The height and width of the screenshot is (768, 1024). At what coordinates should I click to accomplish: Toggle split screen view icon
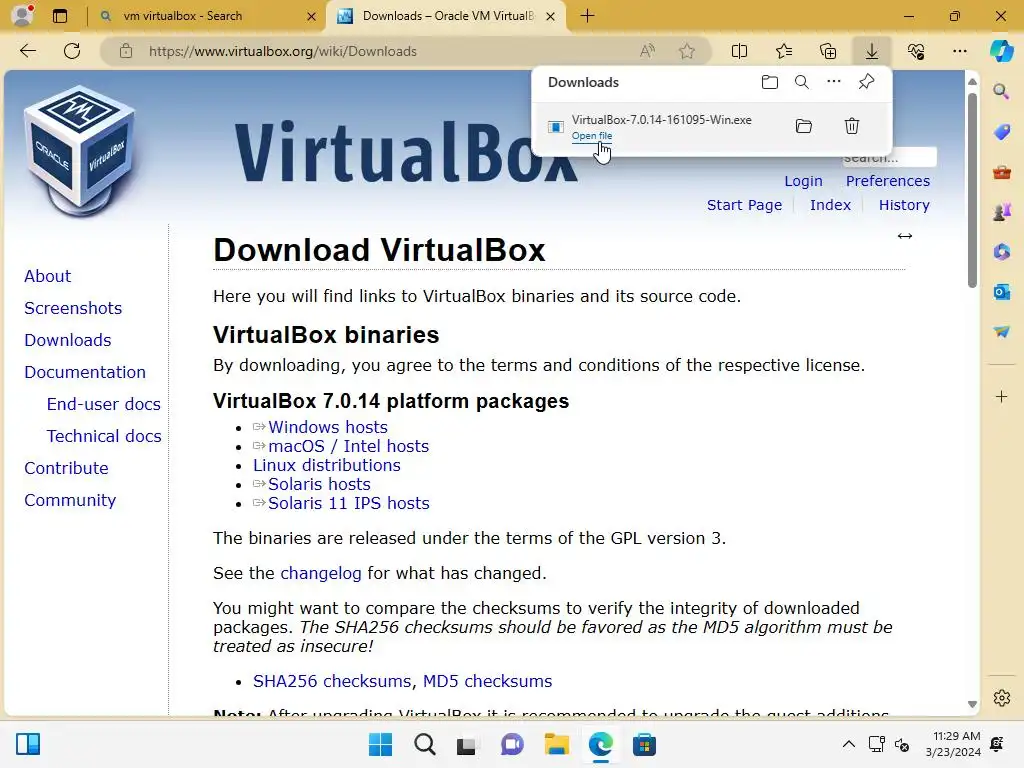coord(739,51)
